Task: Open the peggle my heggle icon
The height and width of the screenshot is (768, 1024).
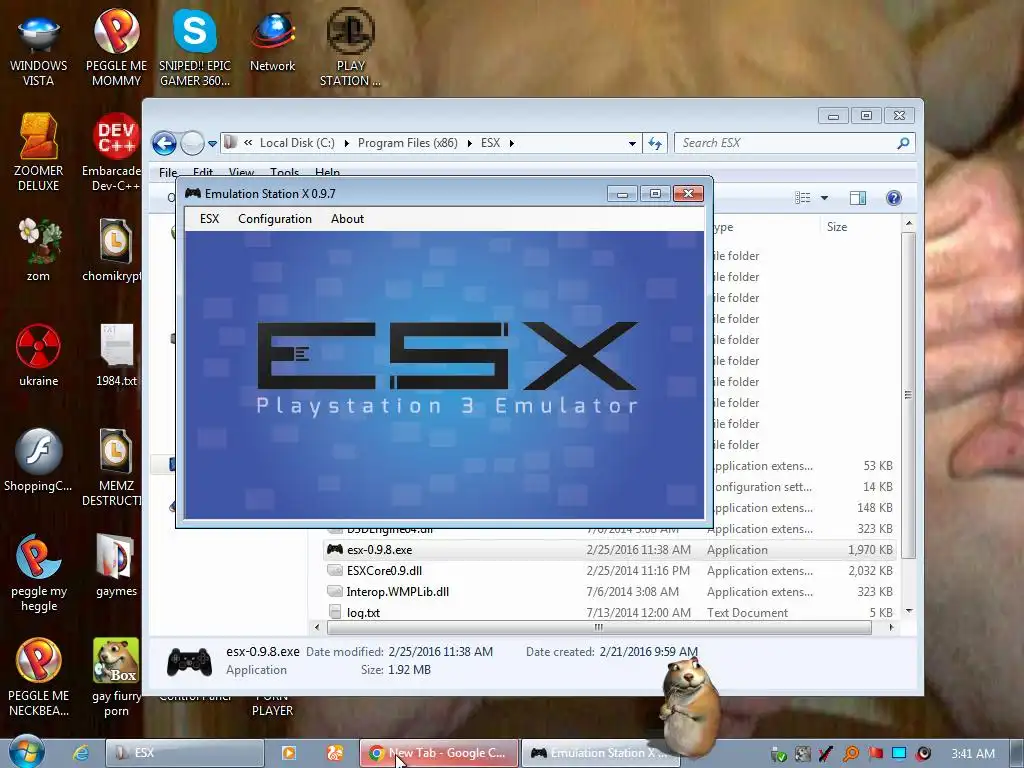Action: coord(39,573)
